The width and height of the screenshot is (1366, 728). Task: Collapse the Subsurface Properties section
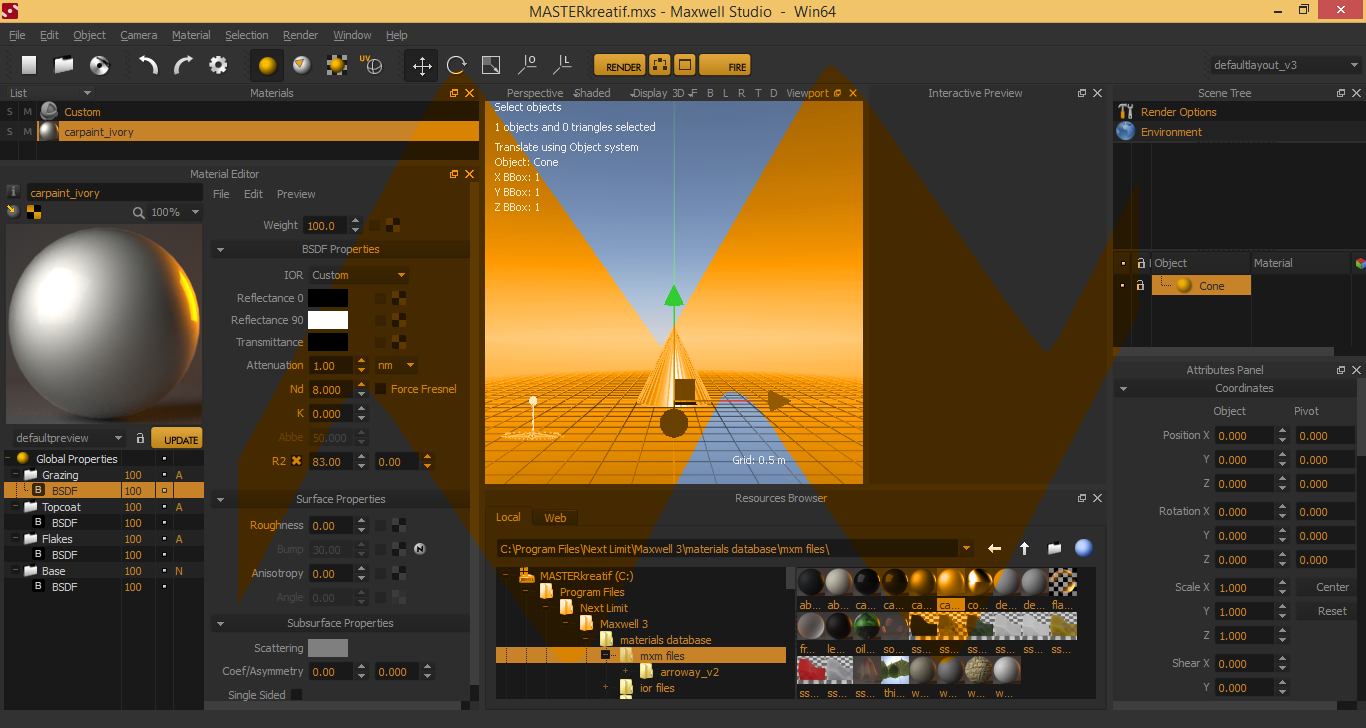pos(220,623)
